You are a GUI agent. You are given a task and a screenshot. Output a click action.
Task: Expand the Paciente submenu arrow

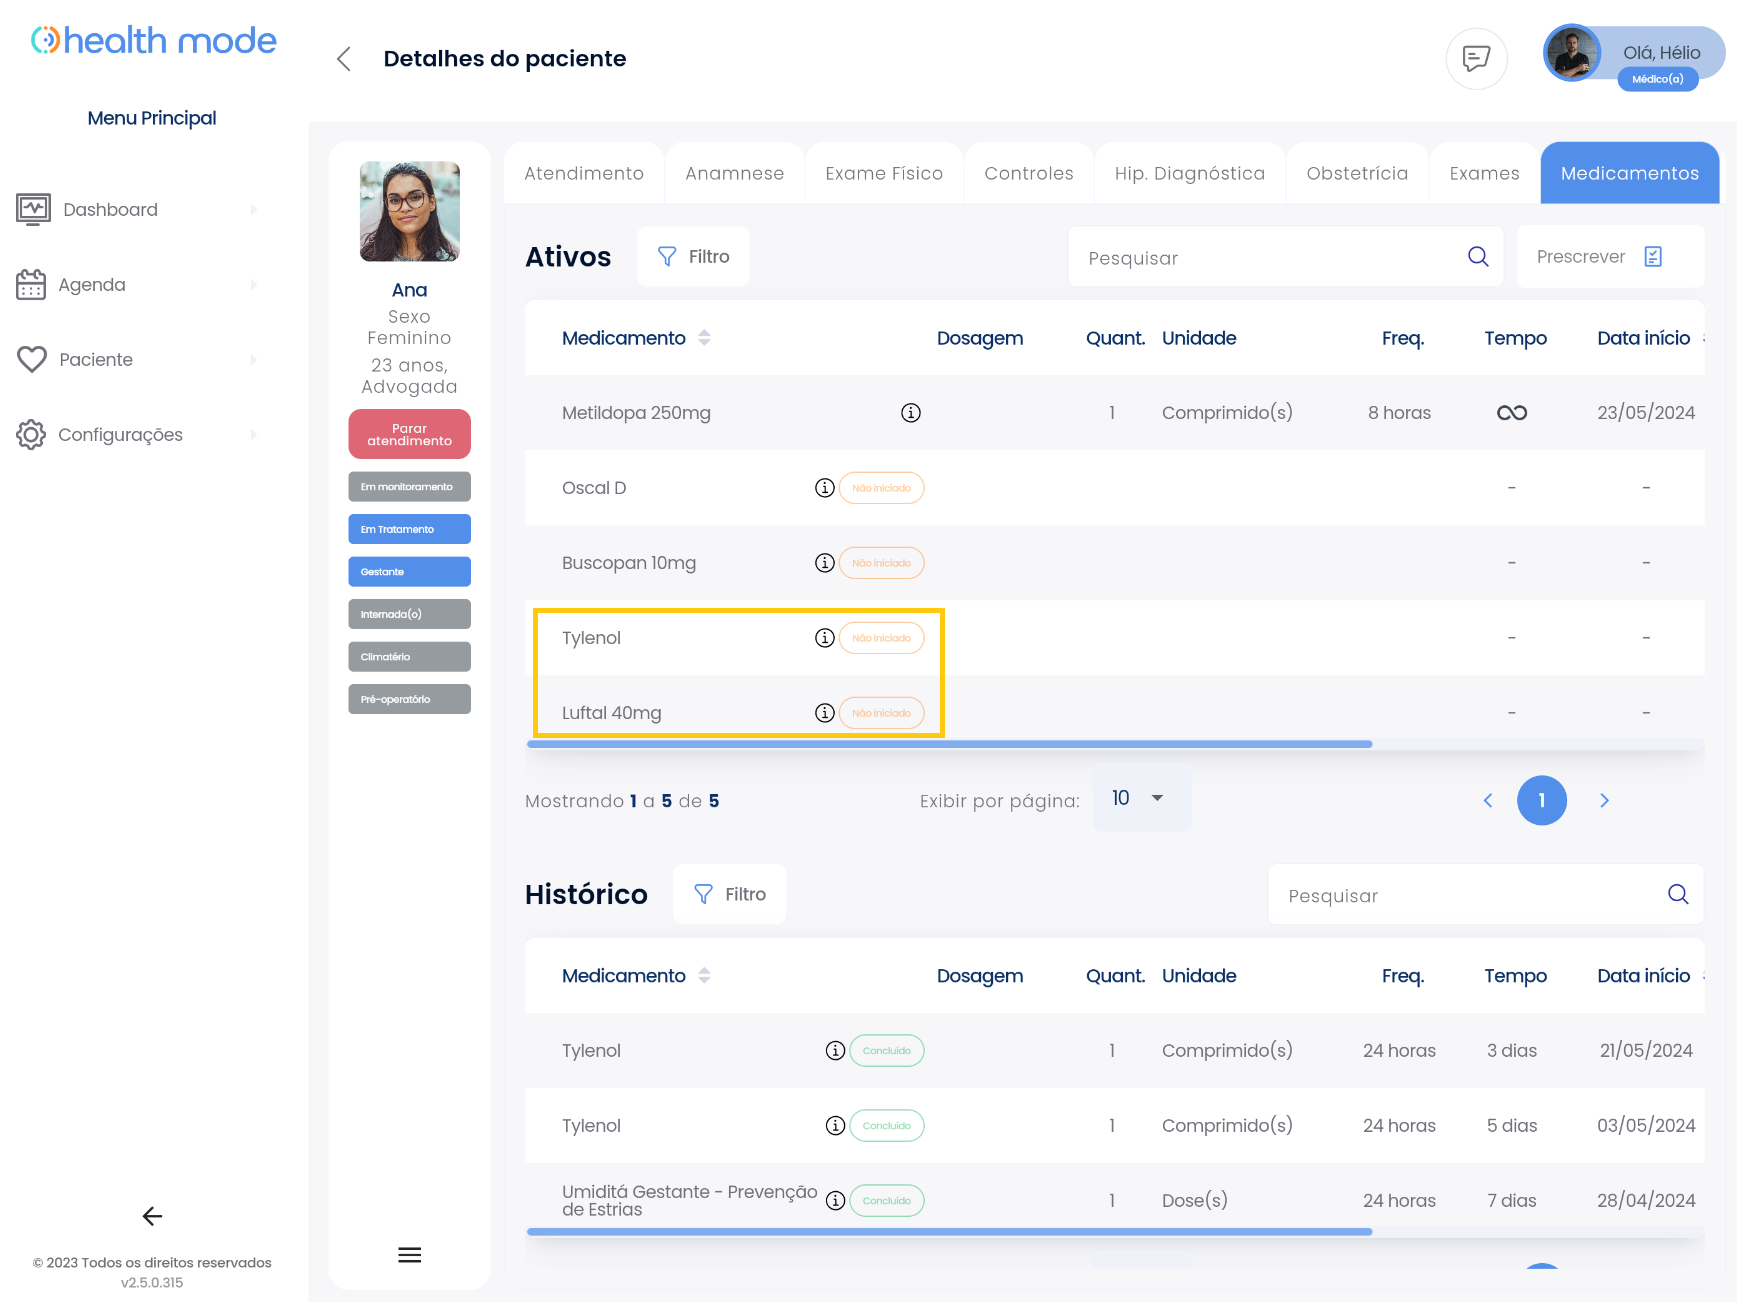(x=253, y=360)
